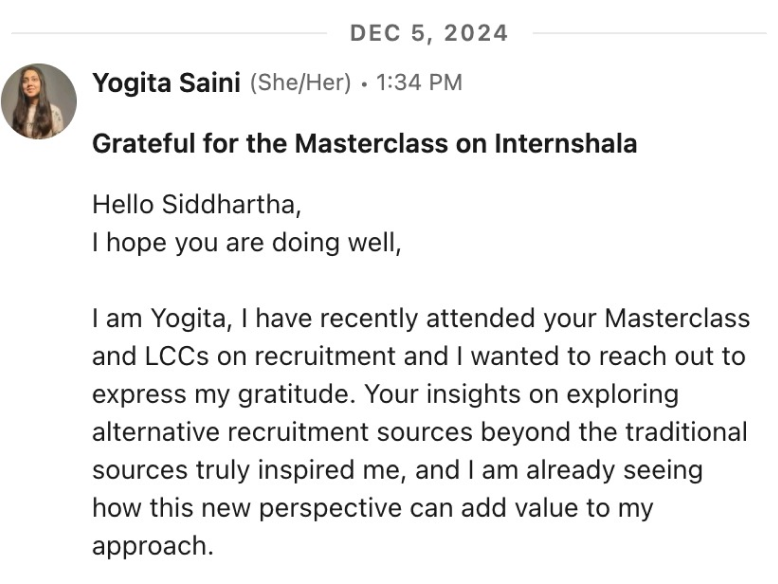Open Yogita Saini's profile photo
778x584 pixels.
39,101
